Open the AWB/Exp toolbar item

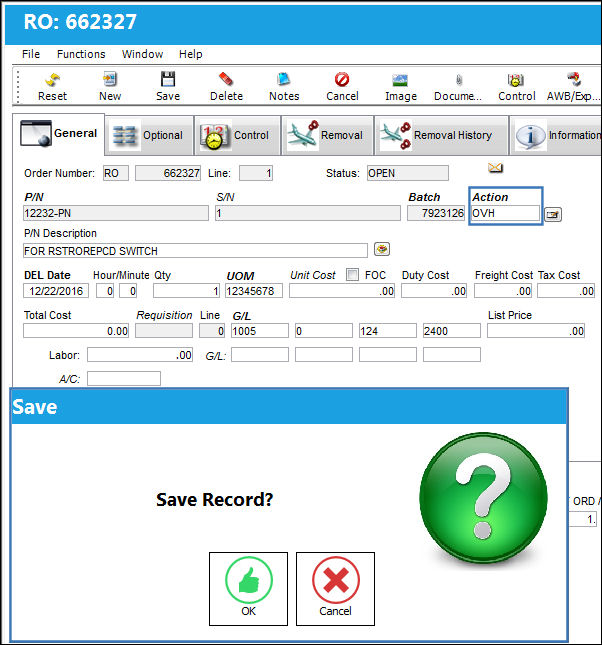[573, 87]
